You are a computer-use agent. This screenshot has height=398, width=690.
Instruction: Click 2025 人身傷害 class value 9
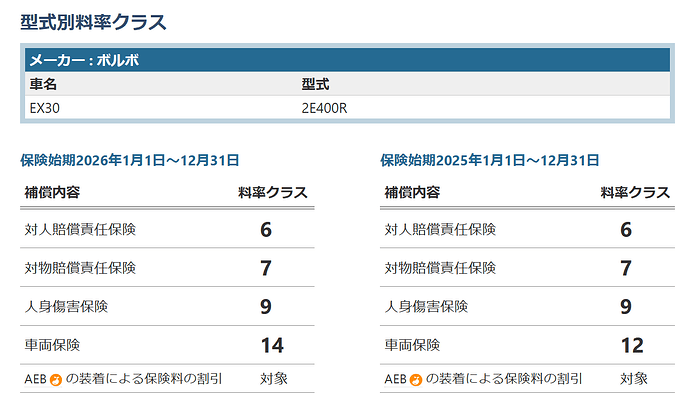[626, 307]
